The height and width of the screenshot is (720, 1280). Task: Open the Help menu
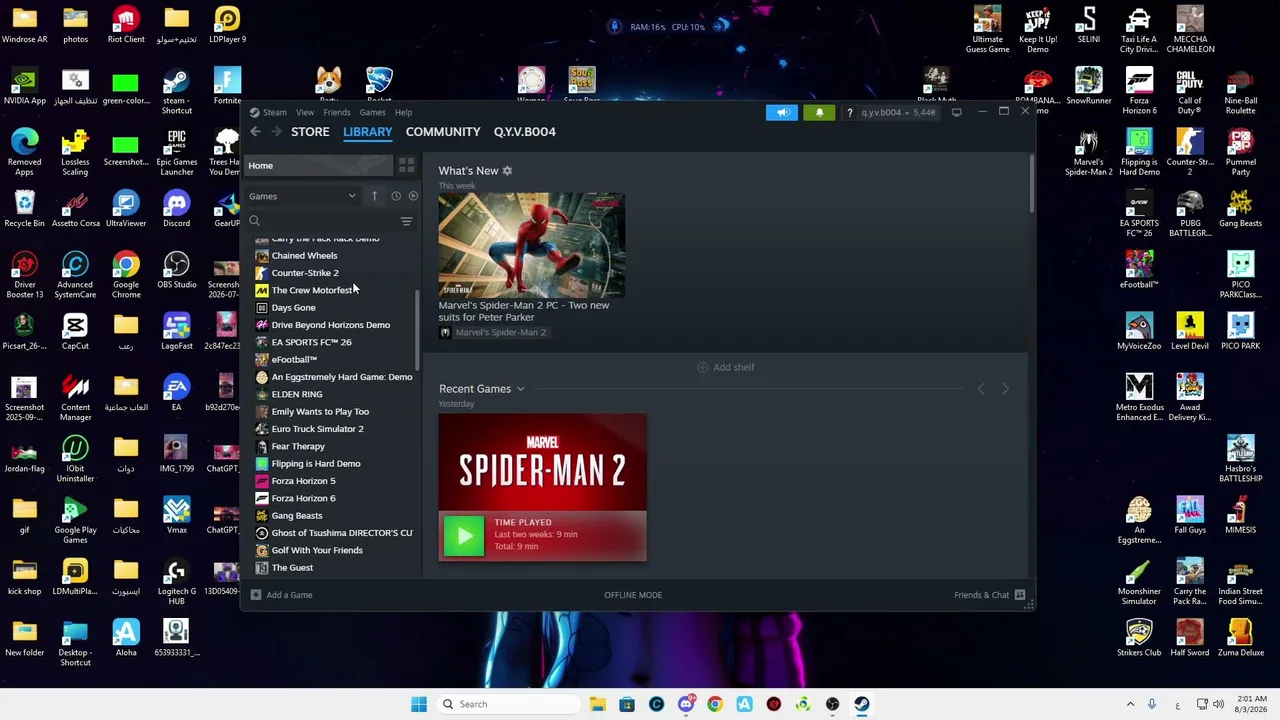pyautogui.click(x=403, y=112)
